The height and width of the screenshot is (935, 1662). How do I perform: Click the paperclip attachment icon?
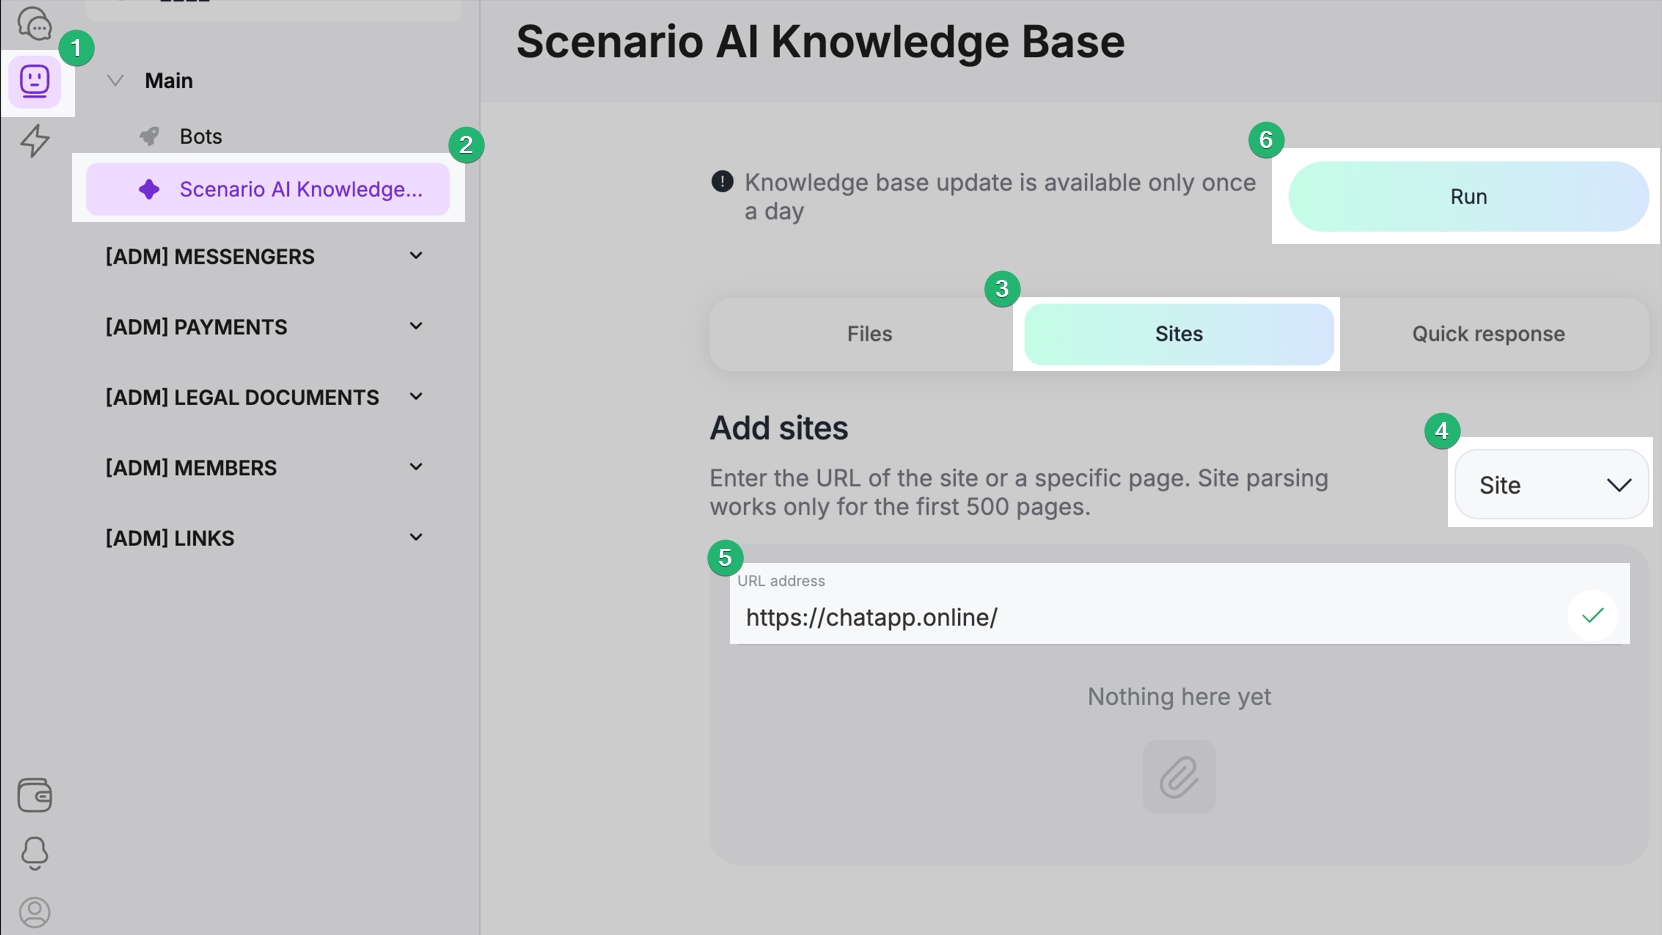1179,777
